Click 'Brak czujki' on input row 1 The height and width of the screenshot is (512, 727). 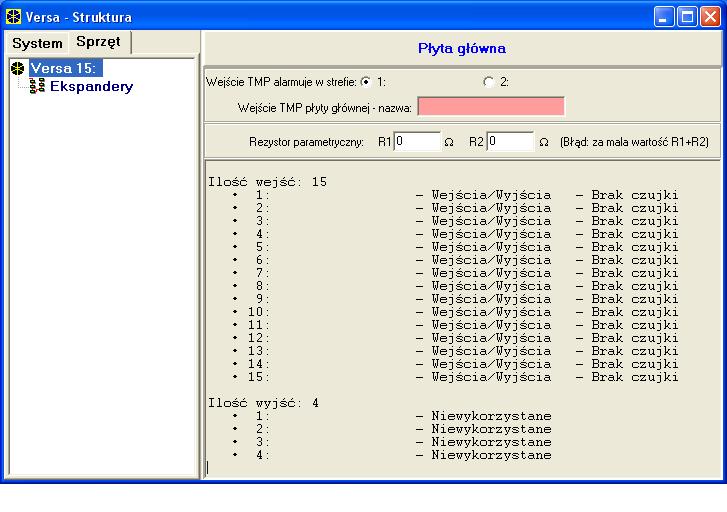634,195
